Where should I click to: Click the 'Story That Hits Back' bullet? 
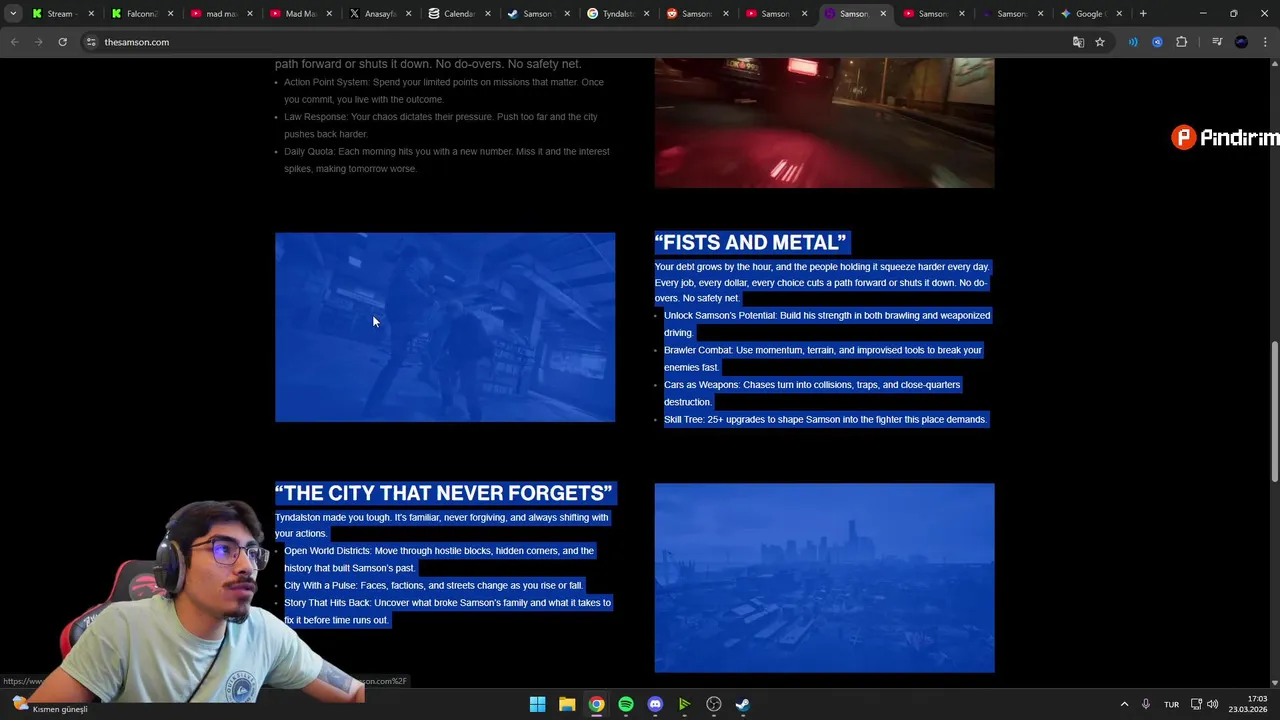(x=447, y=611)
